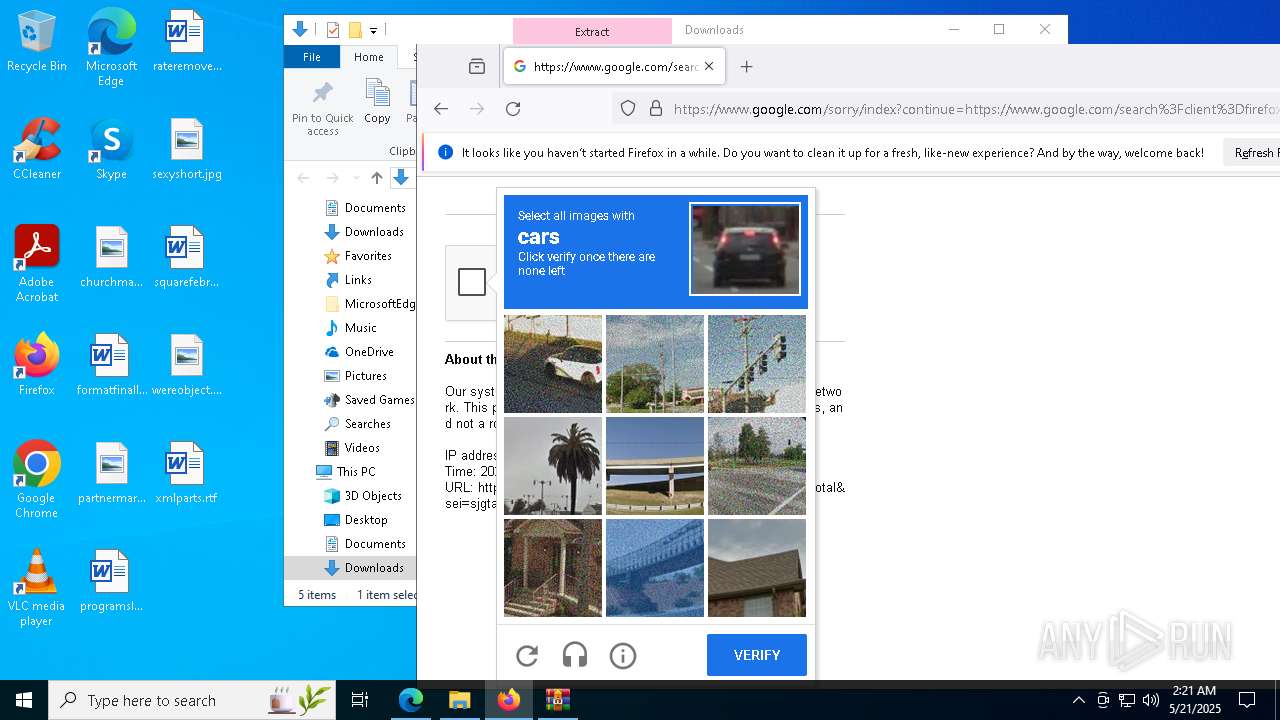This screenshot has height=720, width=1280.
Task: Go back using Firefox back arrow
Action: tap(441, 109)
